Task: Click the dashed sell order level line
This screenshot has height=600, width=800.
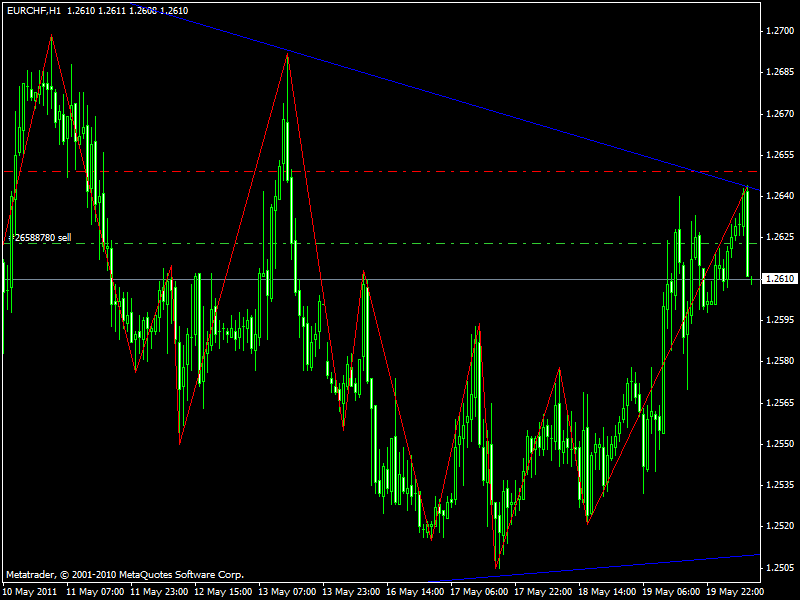Action: [x=400, y=243]
